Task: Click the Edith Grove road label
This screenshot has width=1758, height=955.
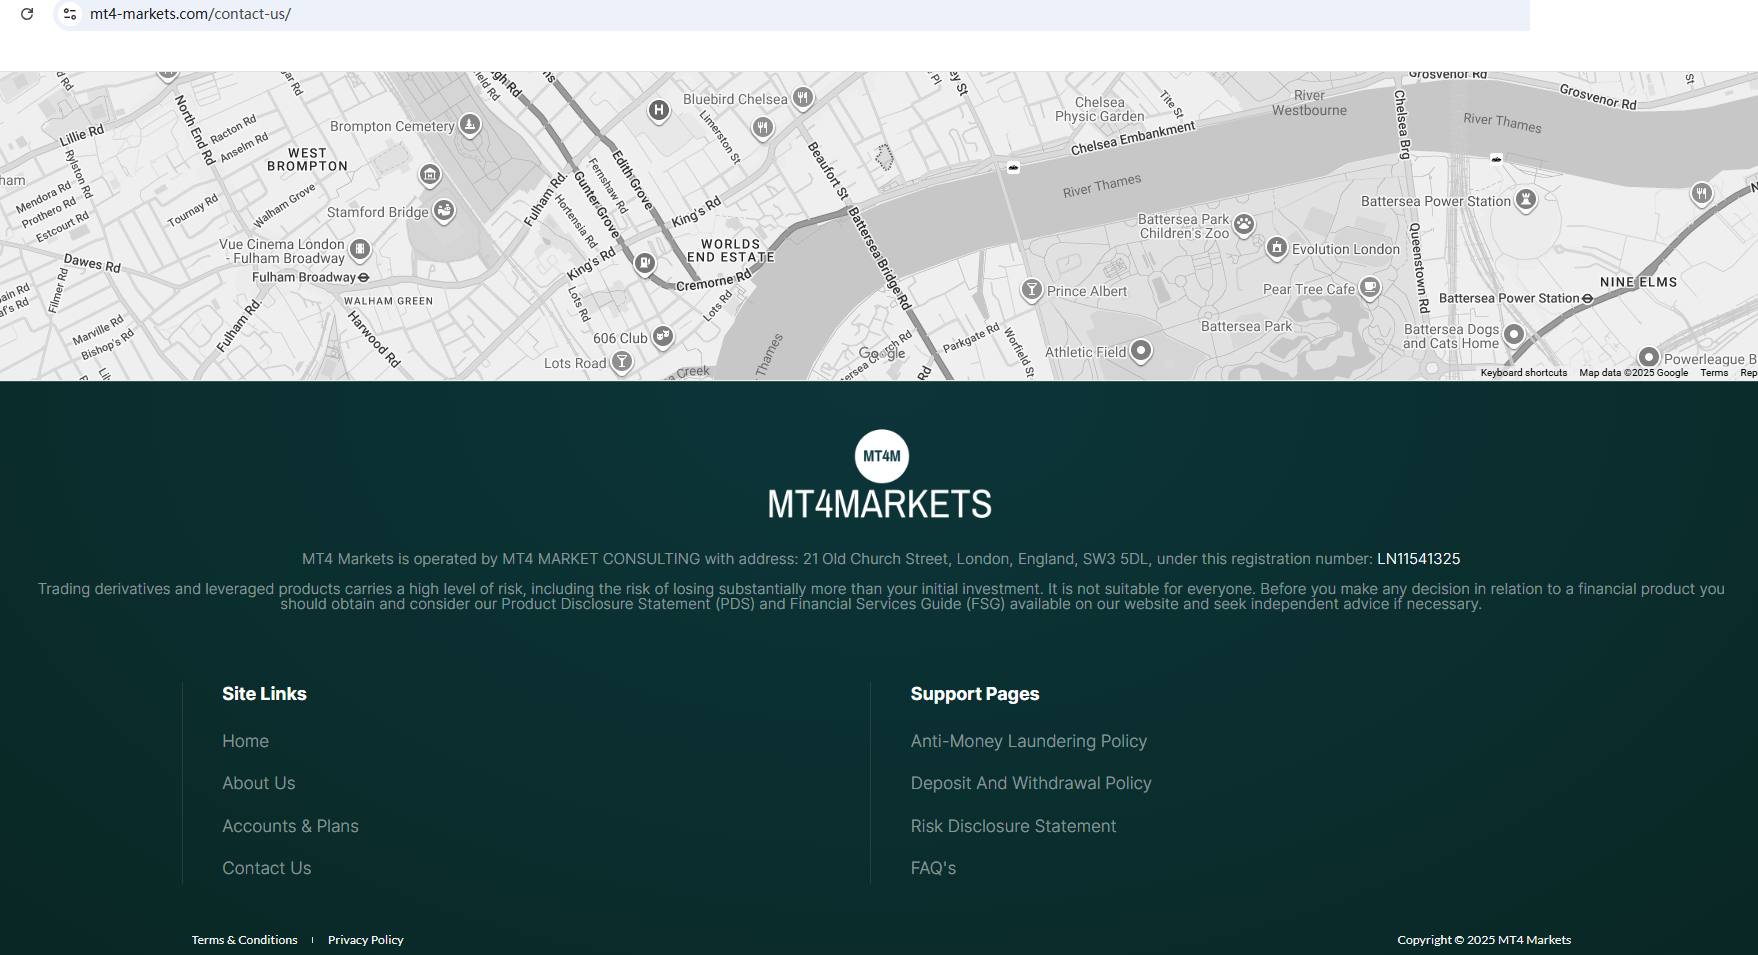Action: pos(632,180)
